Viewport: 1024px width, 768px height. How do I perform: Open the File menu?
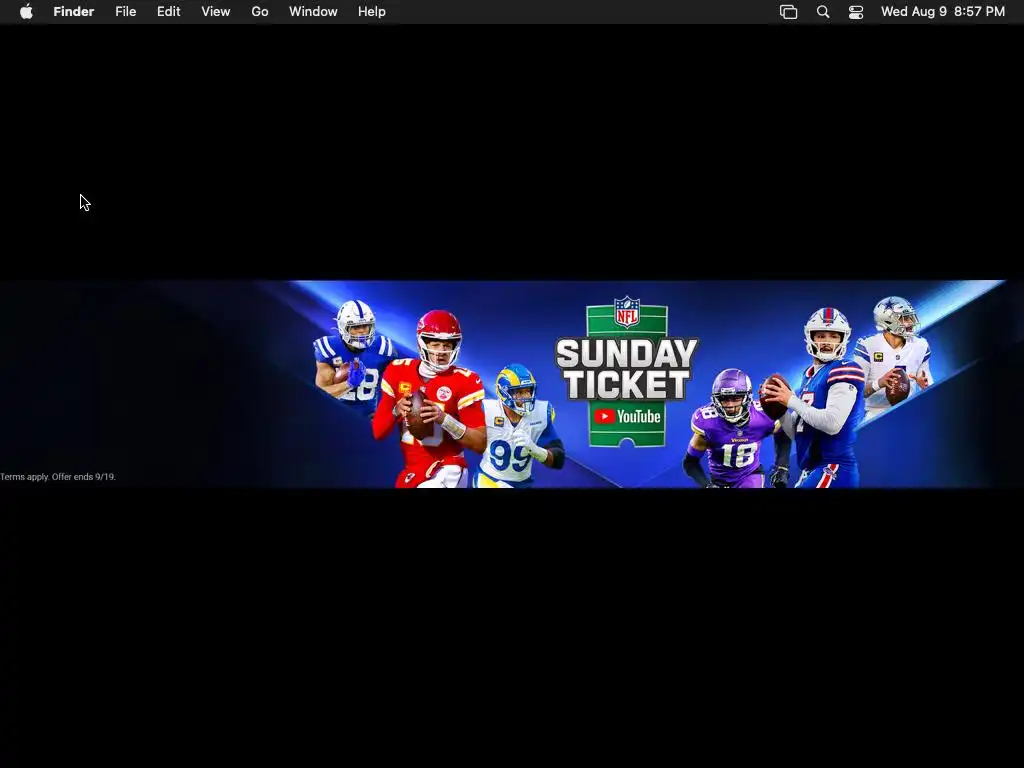pos(125,12)
